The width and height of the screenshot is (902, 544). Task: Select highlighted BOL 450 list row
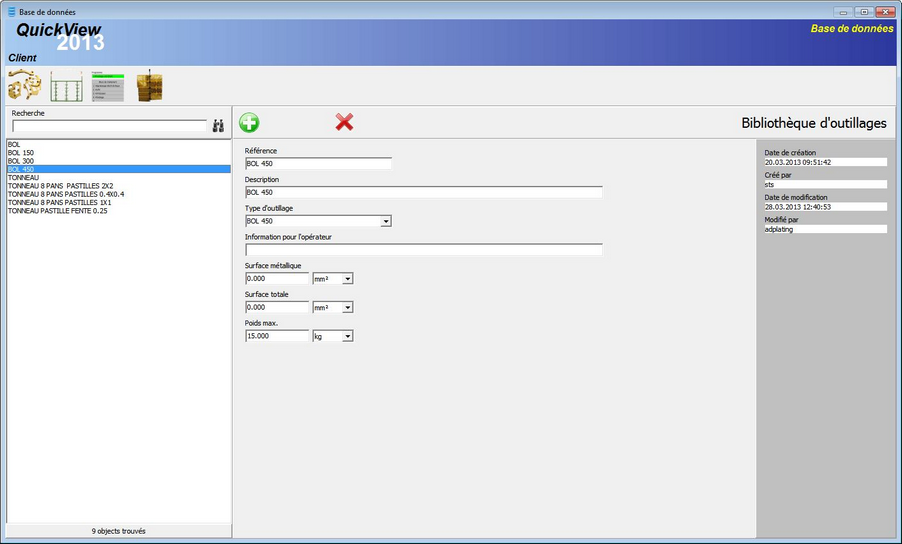click(x=119, y=169)
